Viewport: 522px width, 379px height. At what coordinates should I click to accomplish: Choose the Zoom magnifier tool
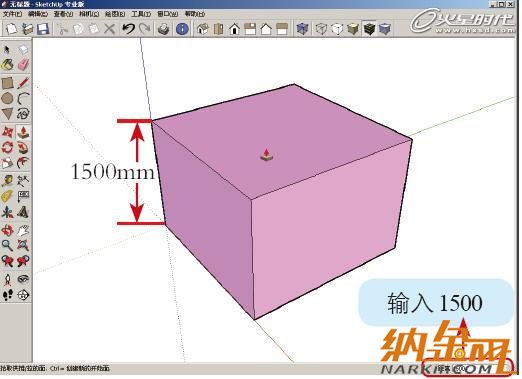7,245
